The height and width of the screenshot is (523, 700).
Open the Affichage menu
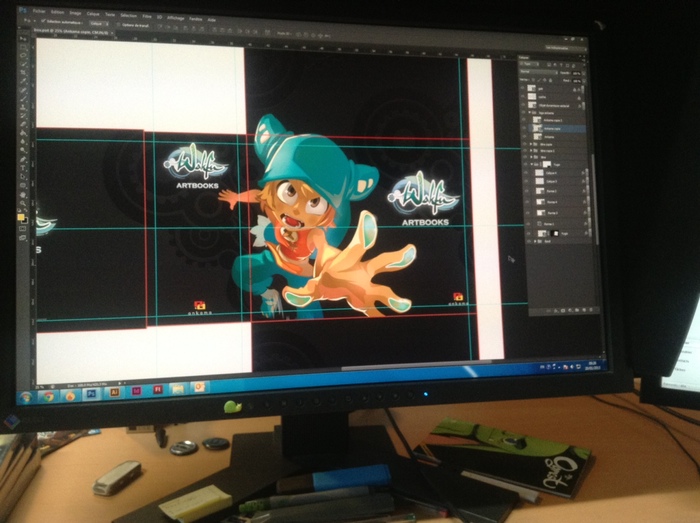tap(176, 18)
